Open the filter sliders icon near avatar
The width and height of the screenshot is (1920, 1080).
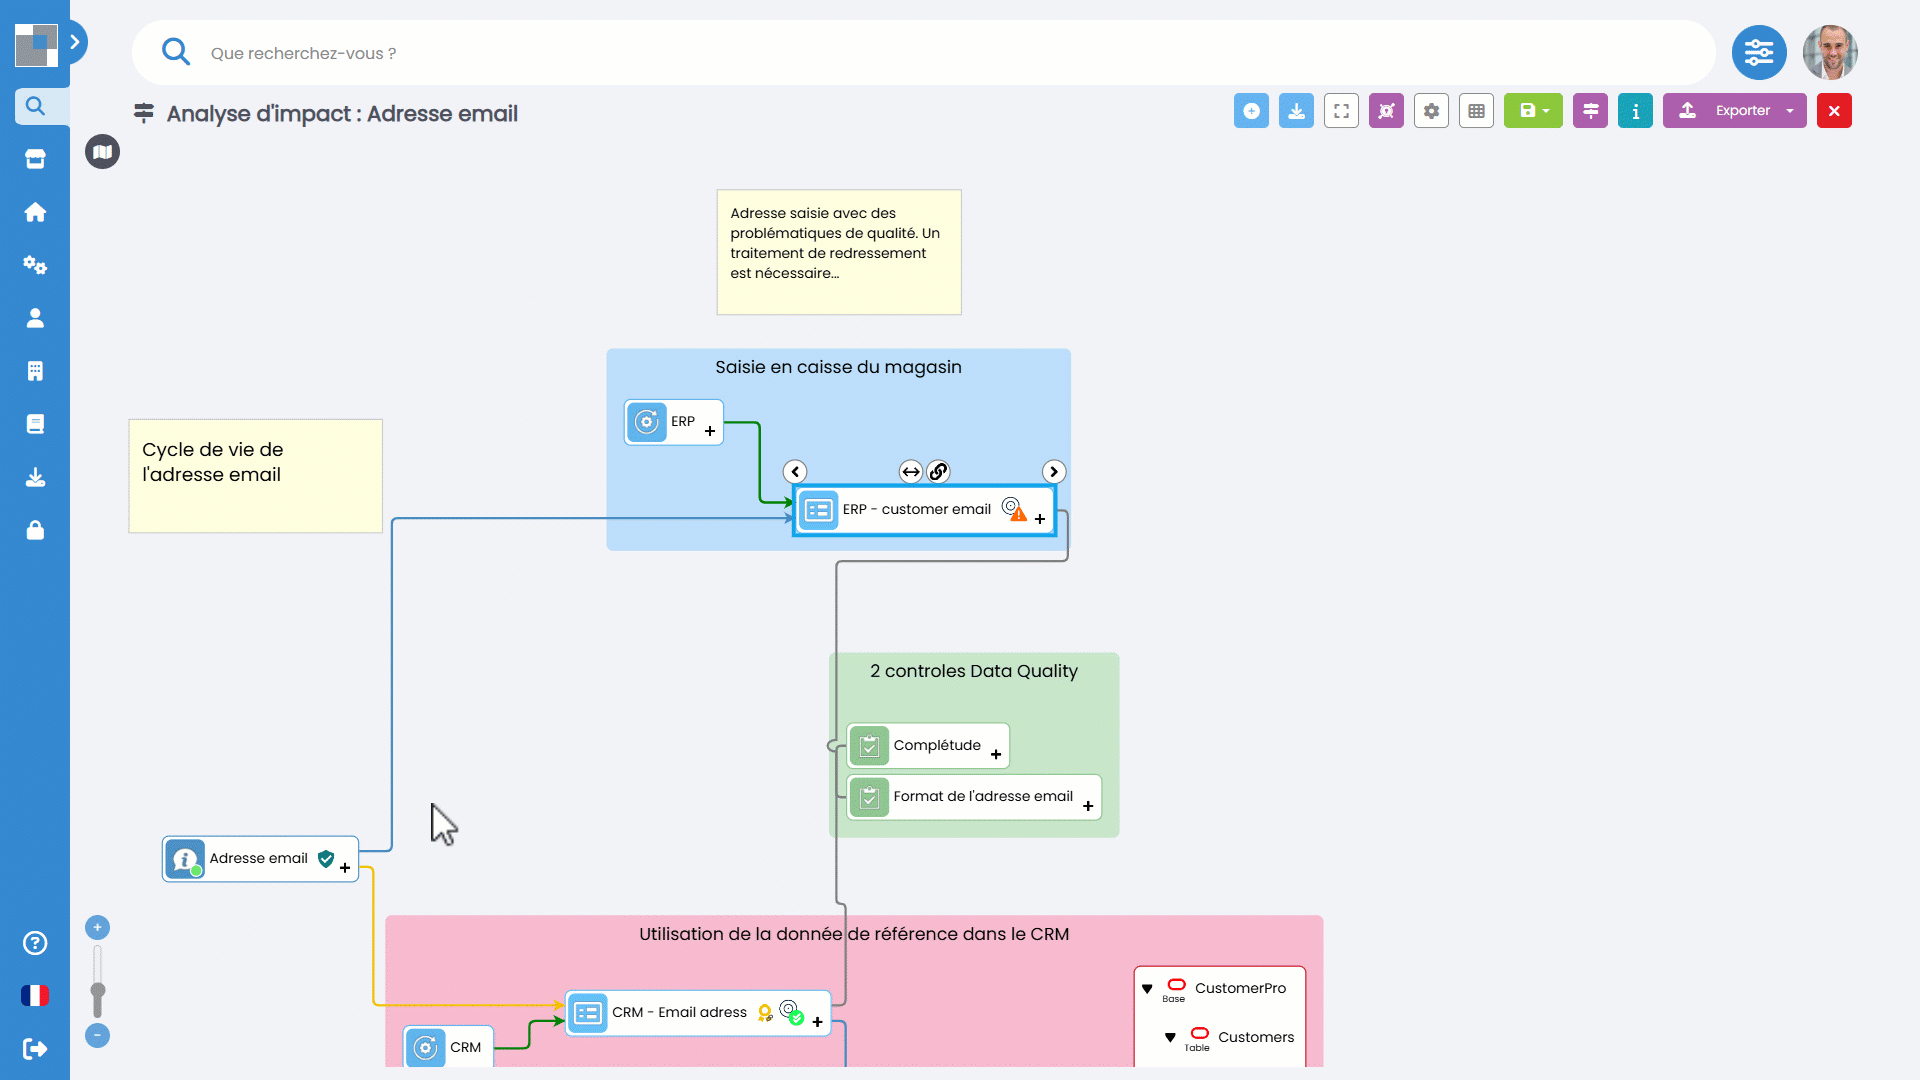pyautogui.click(x=1759, y=53)
